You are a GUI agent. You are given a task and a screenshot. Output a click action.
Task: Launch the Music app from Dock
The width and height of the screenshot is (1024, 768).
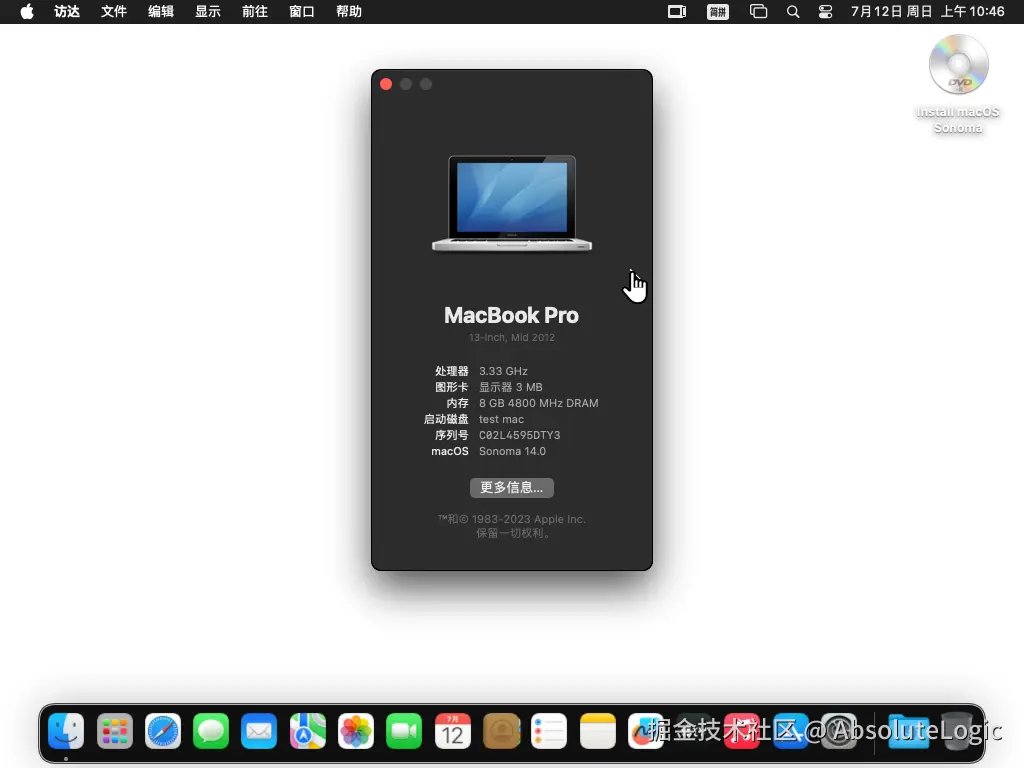tap(742, 731)
